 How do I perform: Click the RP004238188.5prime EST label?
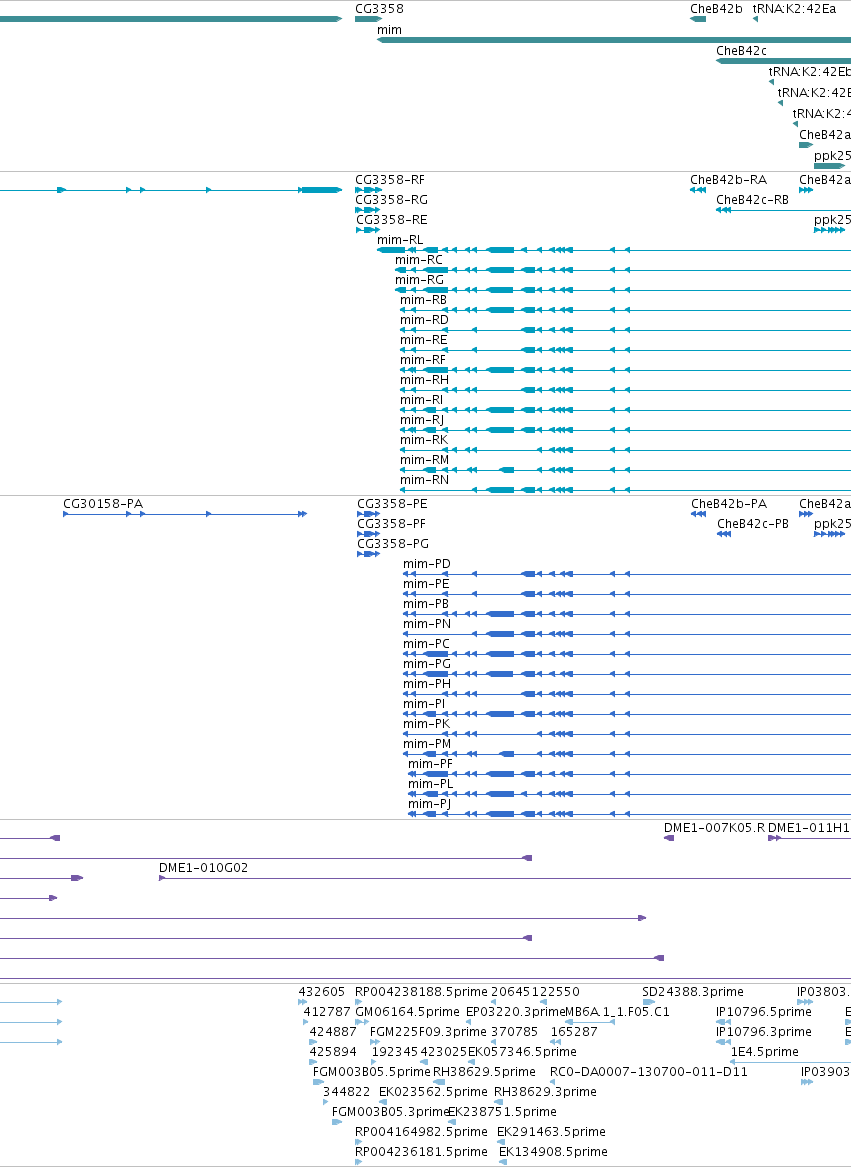coord(421,992)
